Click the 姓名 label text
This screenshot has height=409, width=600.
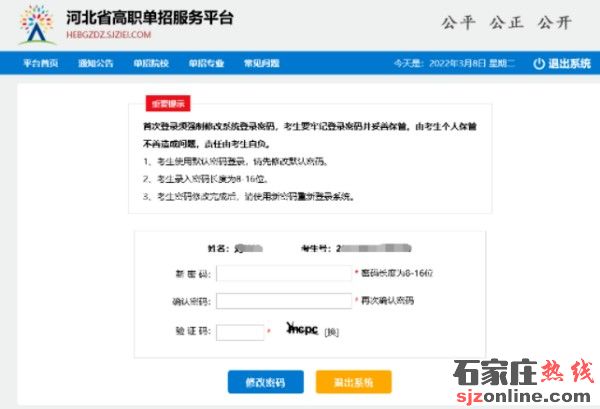218,249
